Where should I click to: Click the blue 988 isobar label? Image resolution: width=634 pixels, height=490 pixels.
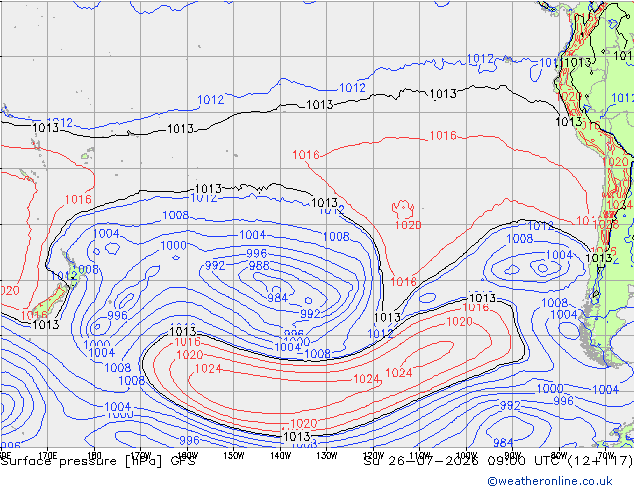click(x=259, y=266)
